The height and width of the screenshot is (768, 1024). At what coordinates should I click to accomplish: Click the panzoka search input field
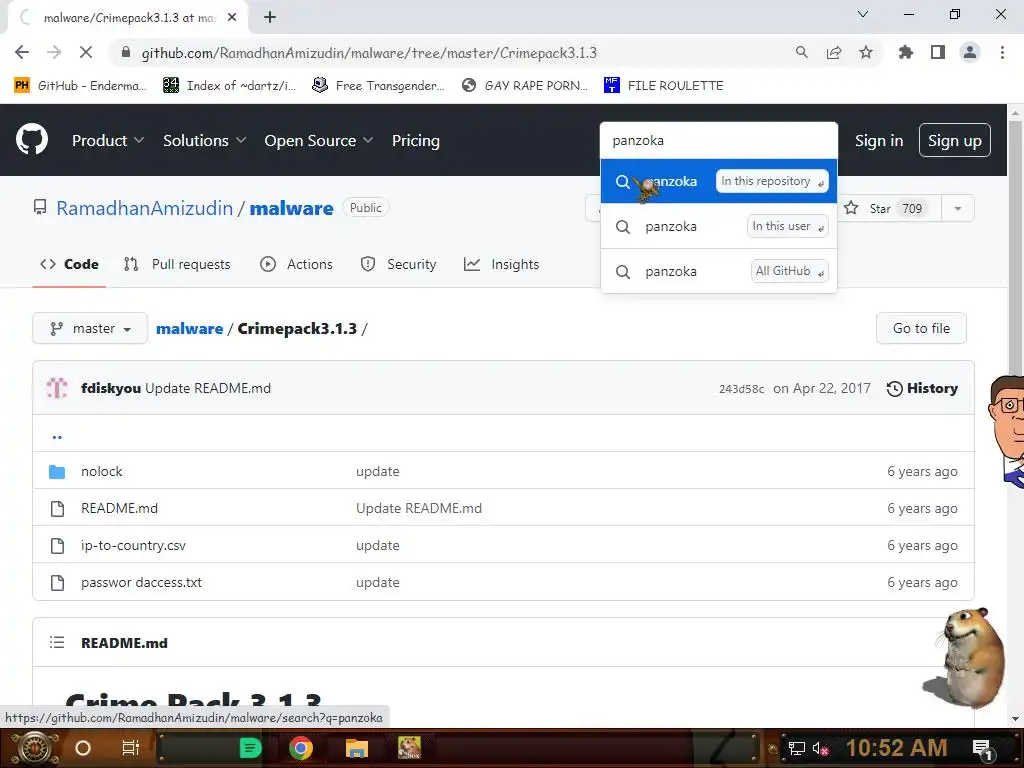pos(718,140)
